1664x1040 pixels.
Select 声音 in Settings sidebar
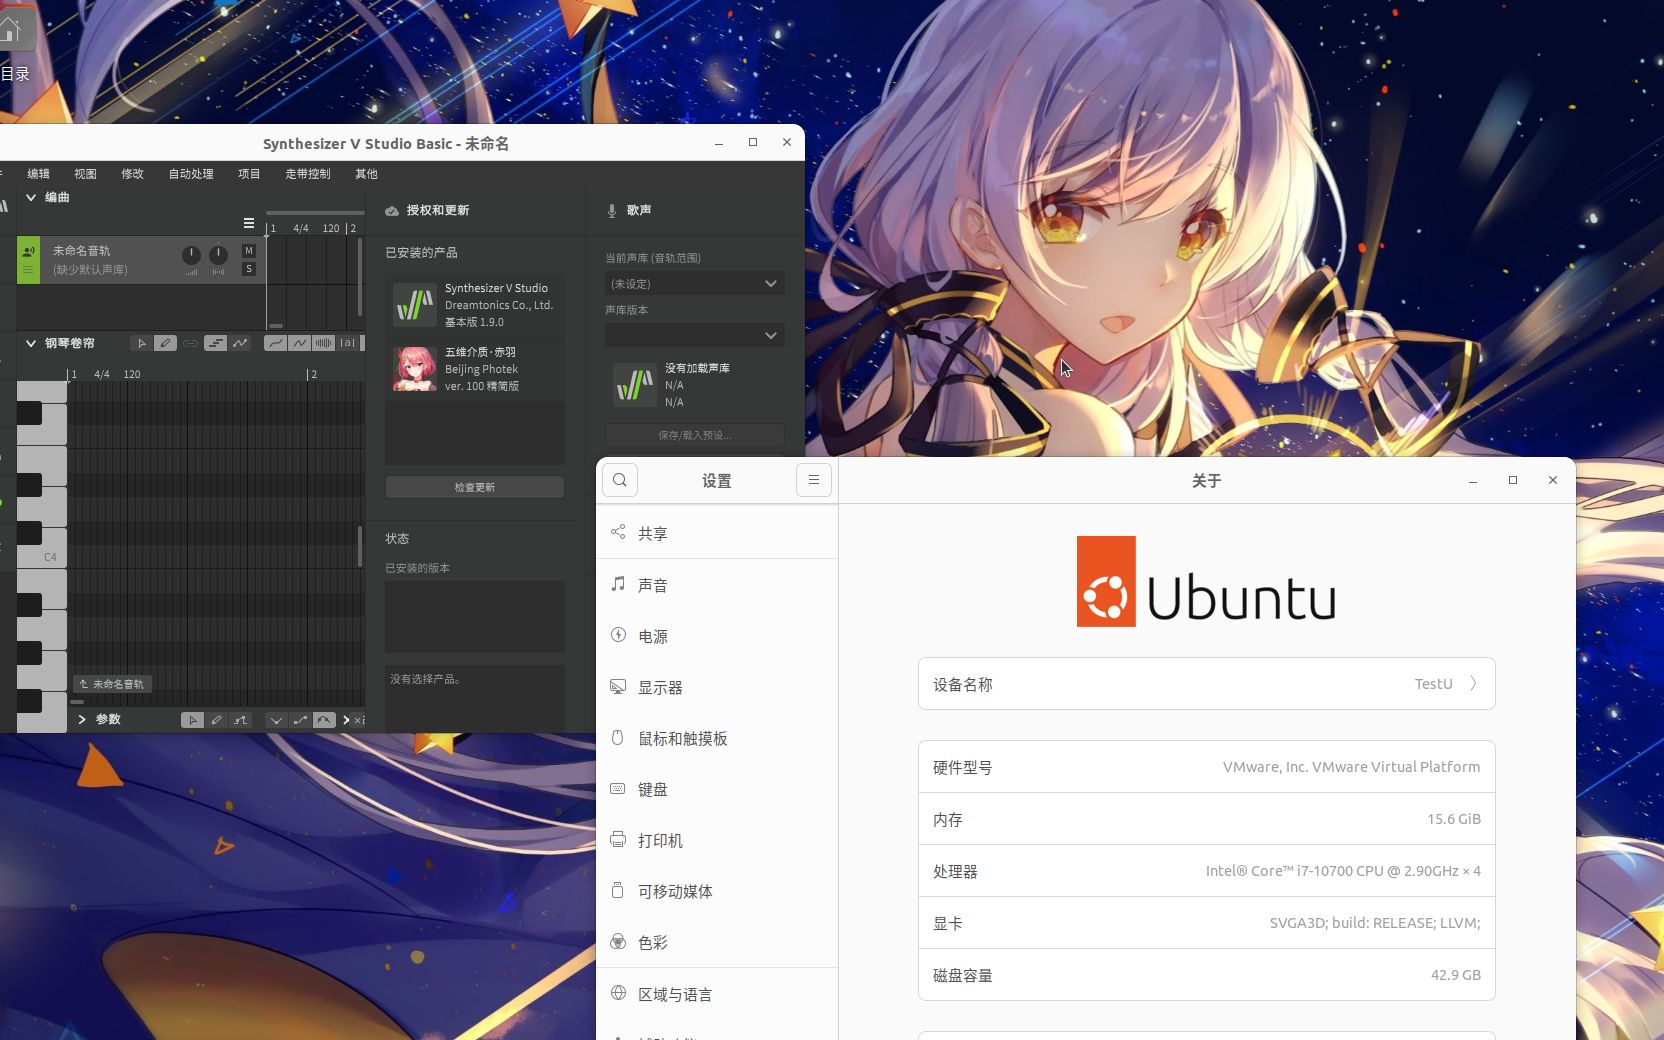tap(717, 585)
